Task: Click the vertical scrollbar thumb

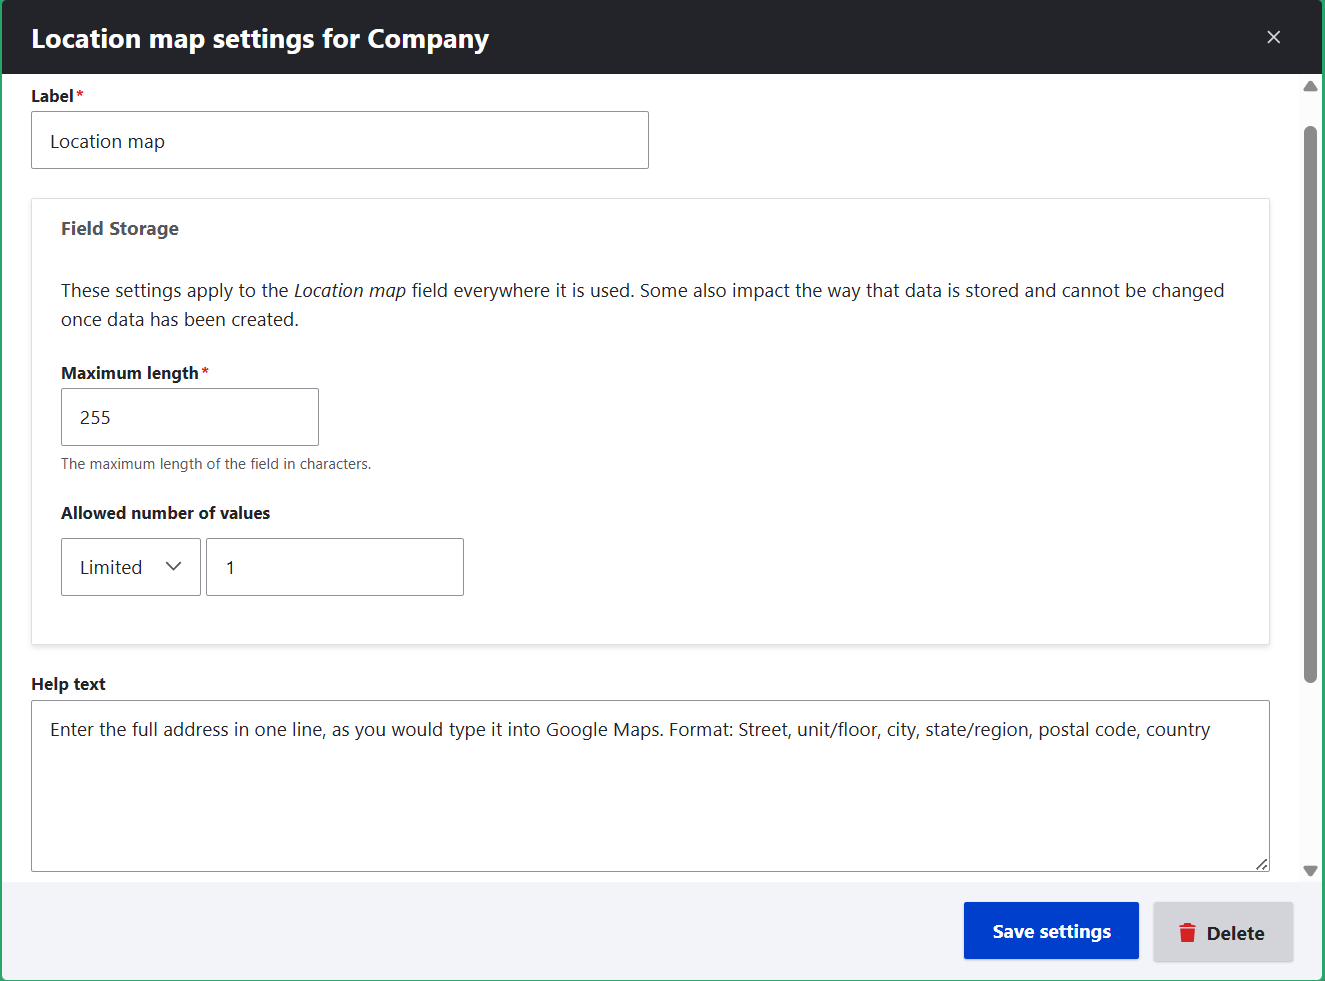Action: pos(1310,404)
